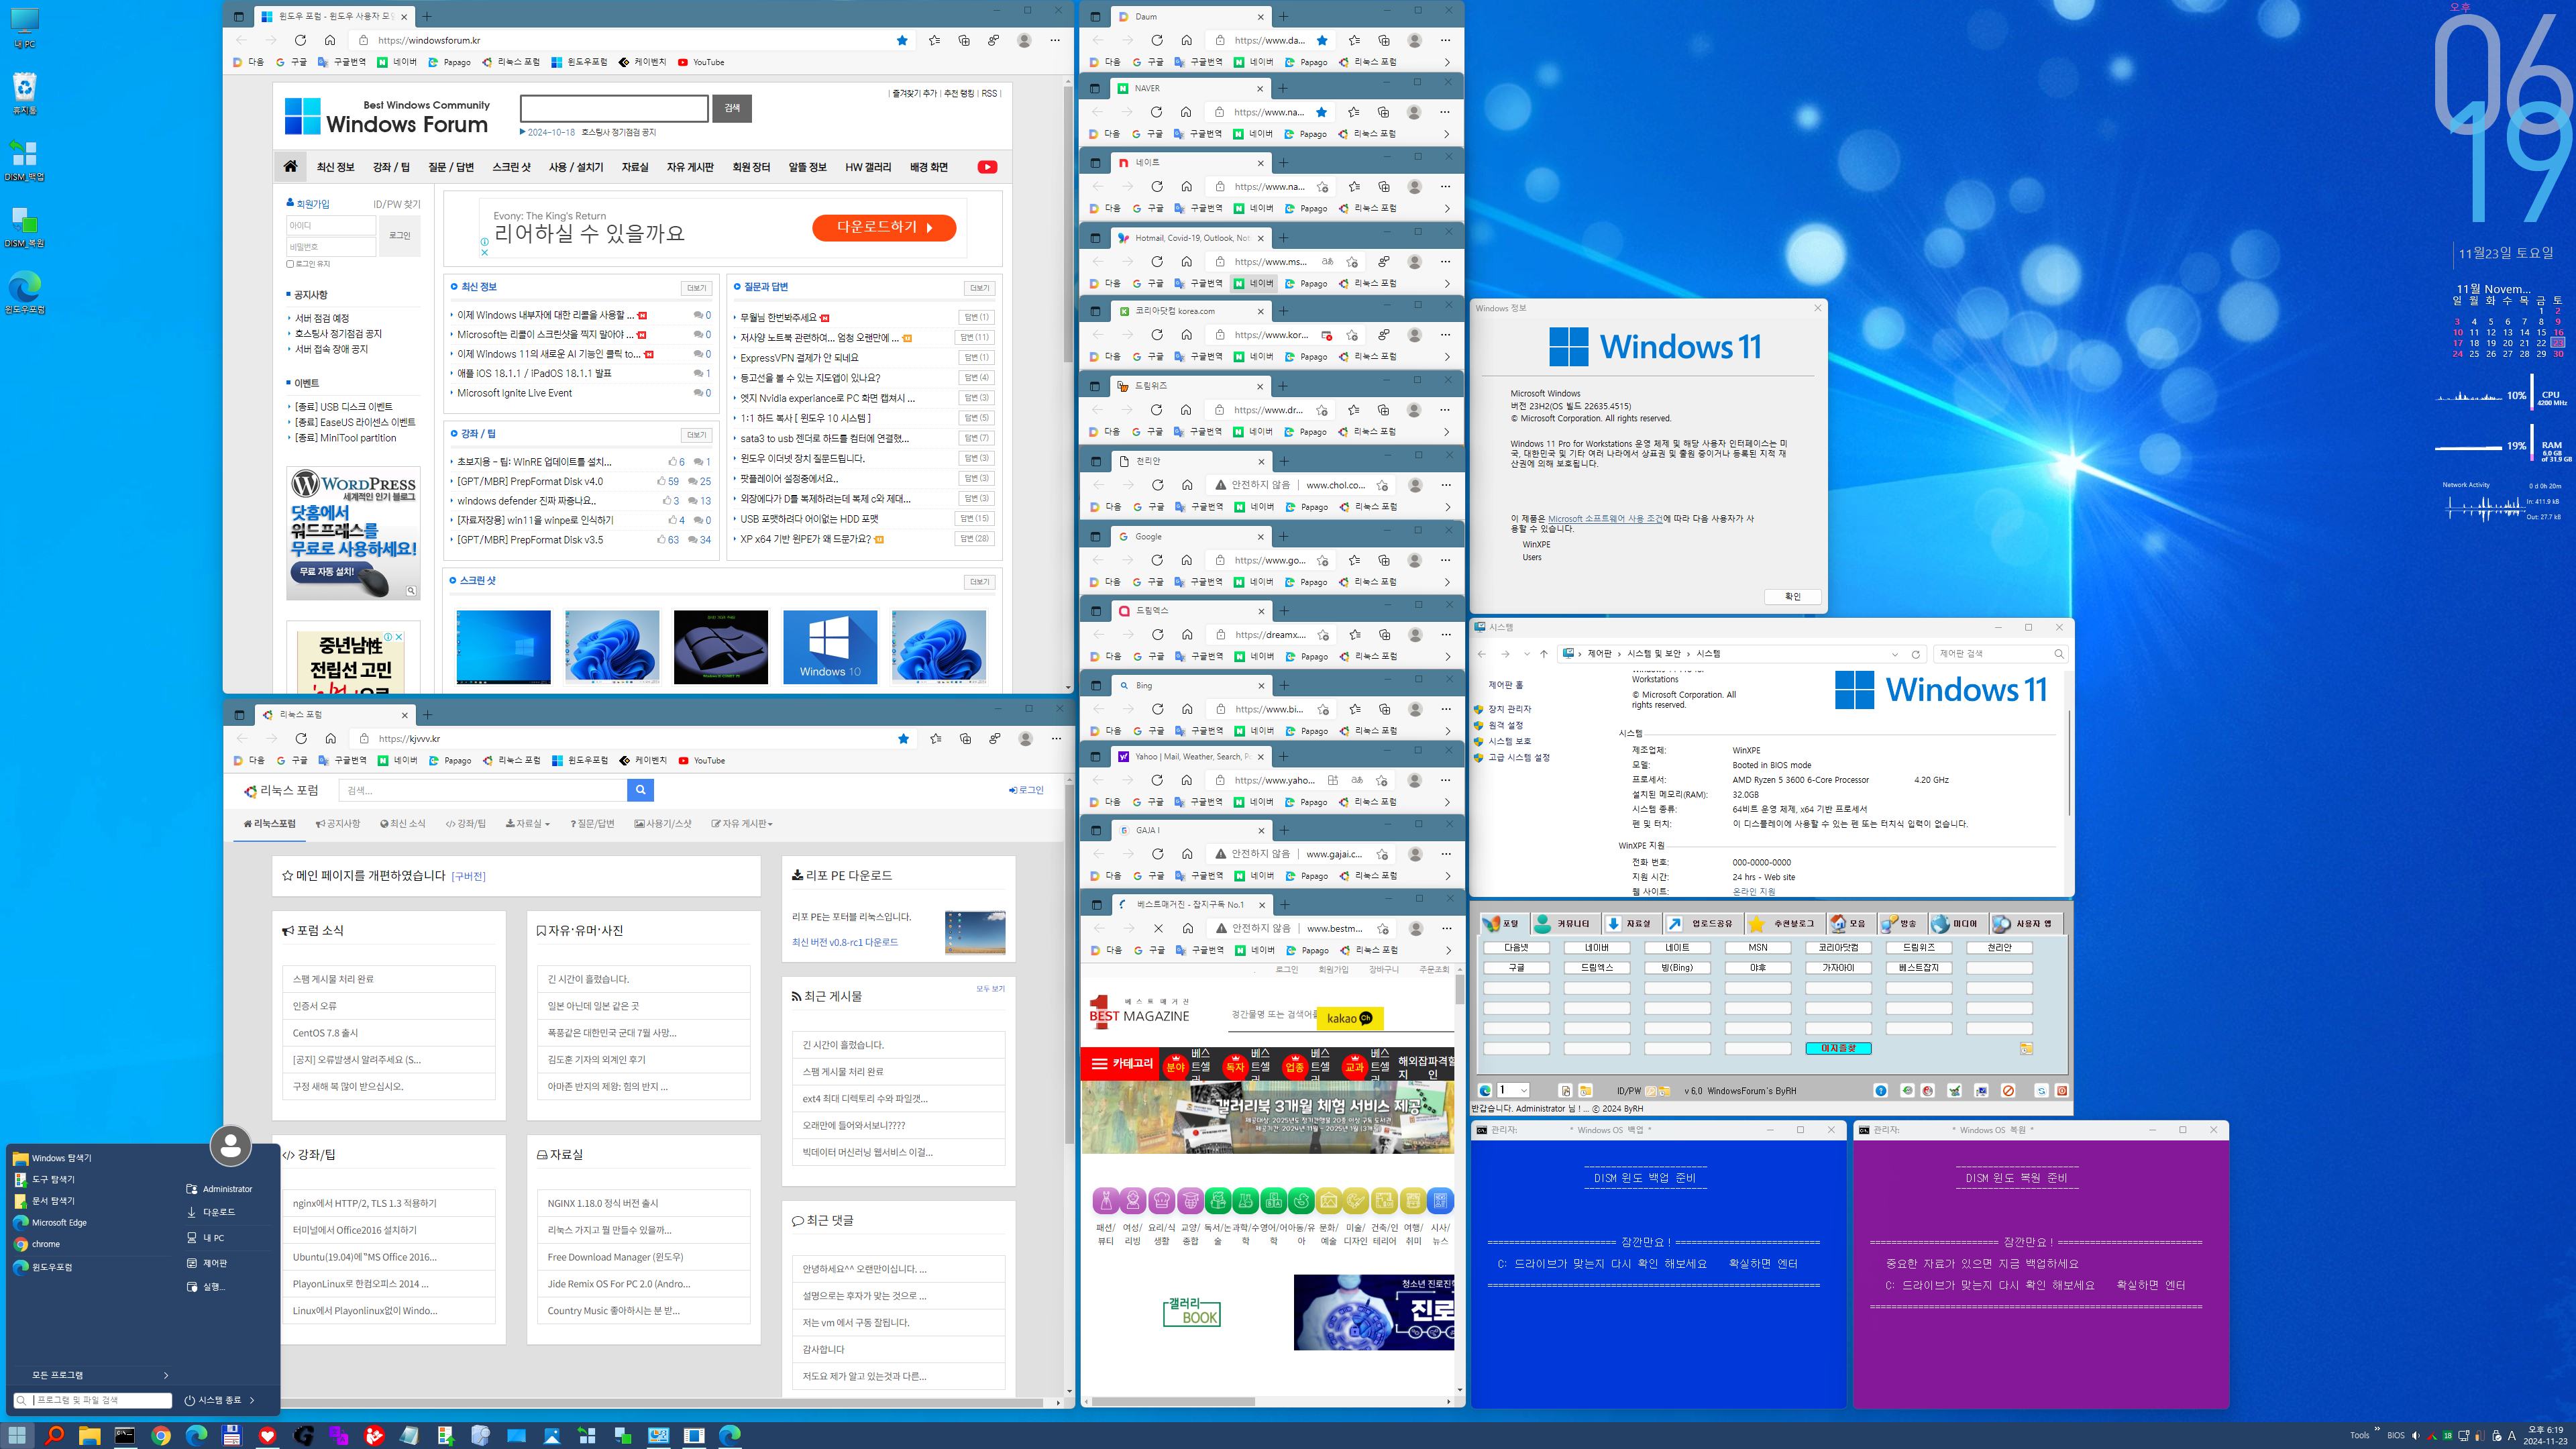Expand the arrow next to 시스템 종료
Screen dimensions: 2576x1449
pyautogui.click(x=252, y=1400)
